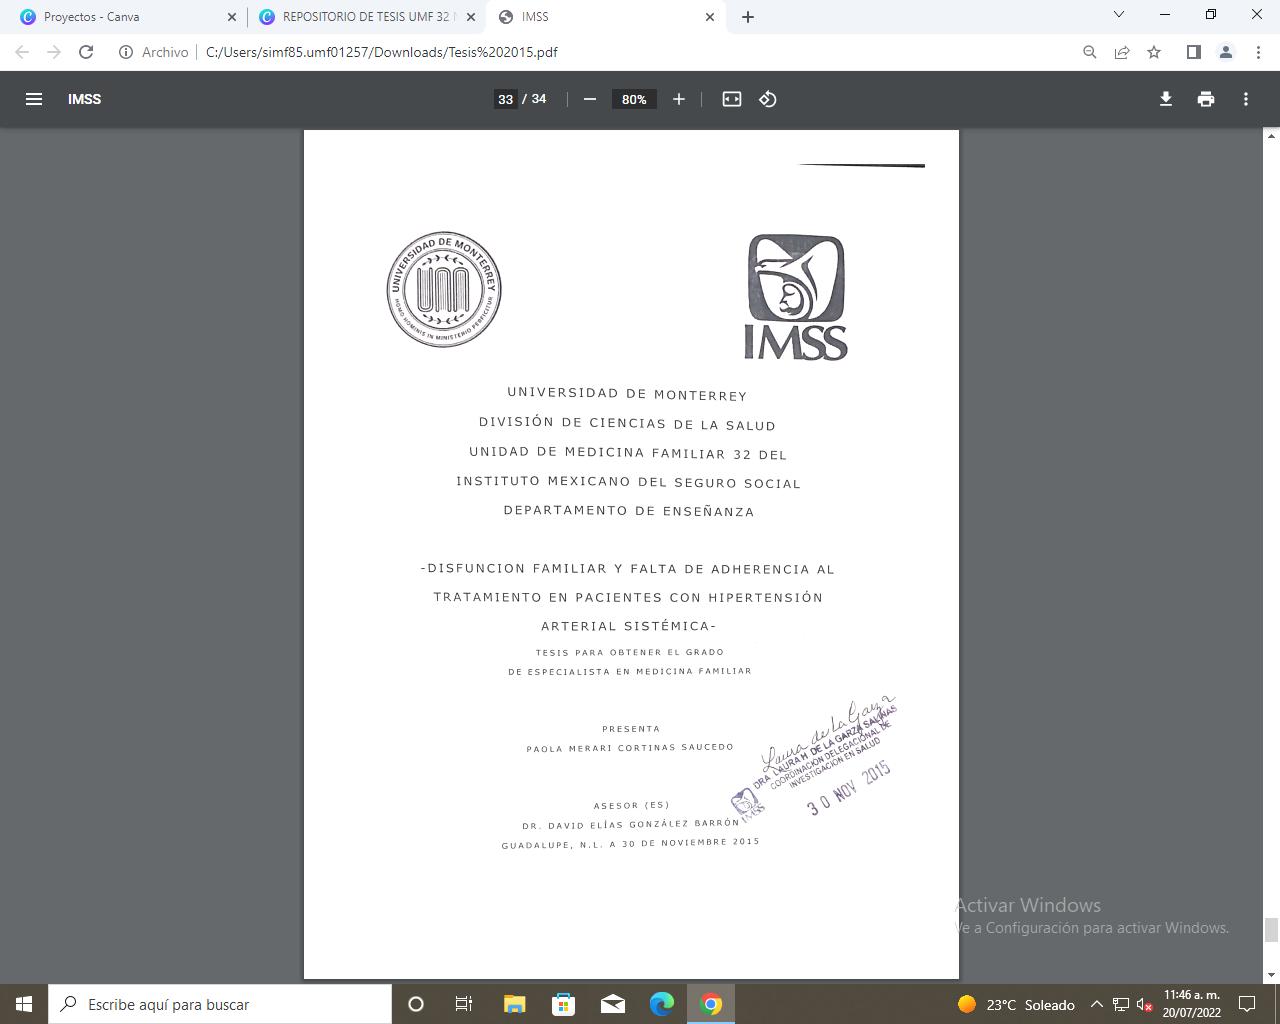The image size is (1280, 1024).
Task: Click the fit to page icon
Action: (732, 99)
